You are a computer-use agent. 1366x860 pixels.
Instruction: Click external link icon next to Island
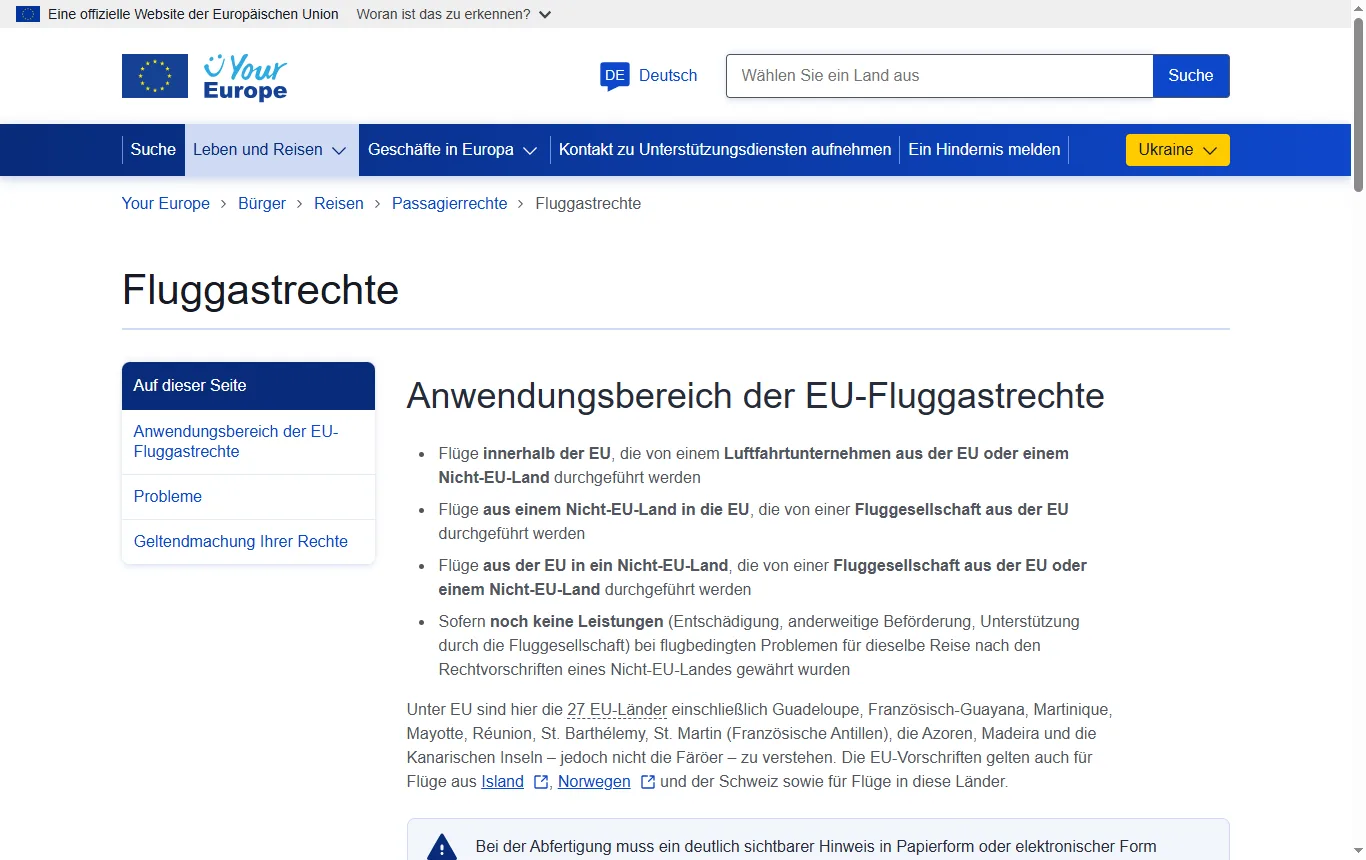541,782
